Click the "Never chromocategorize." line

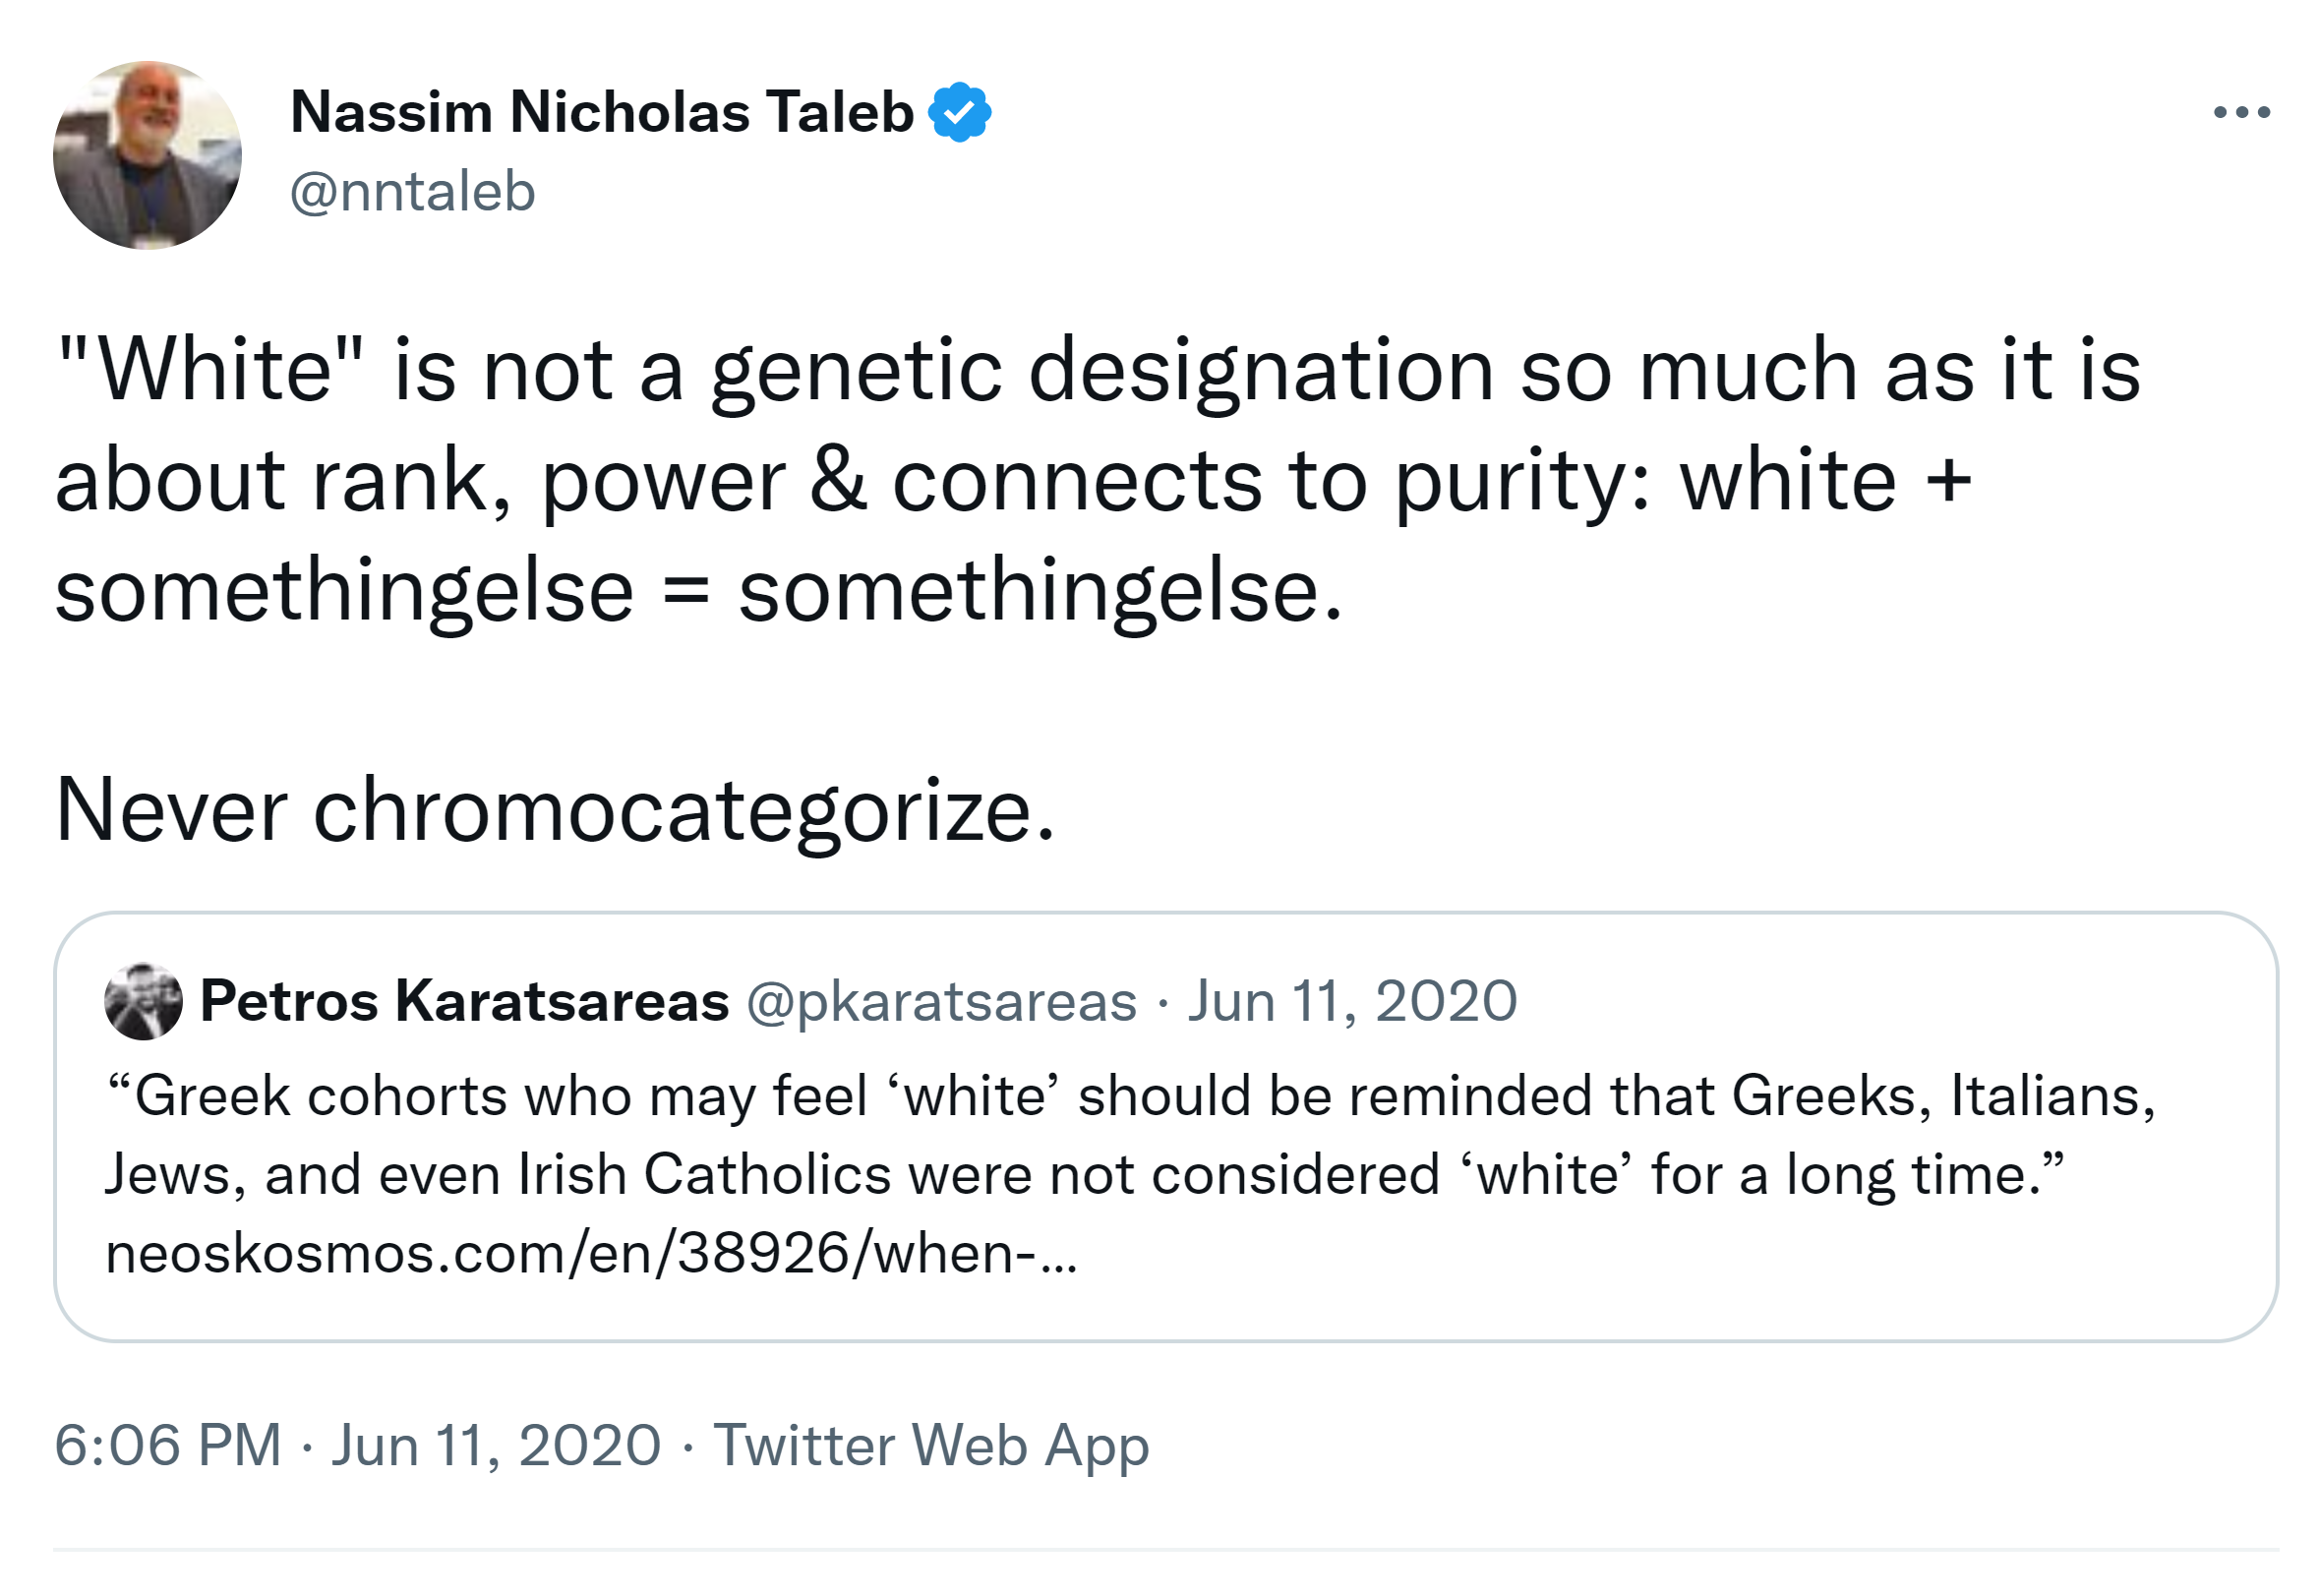pyautogui.click(x=555, y=810)
